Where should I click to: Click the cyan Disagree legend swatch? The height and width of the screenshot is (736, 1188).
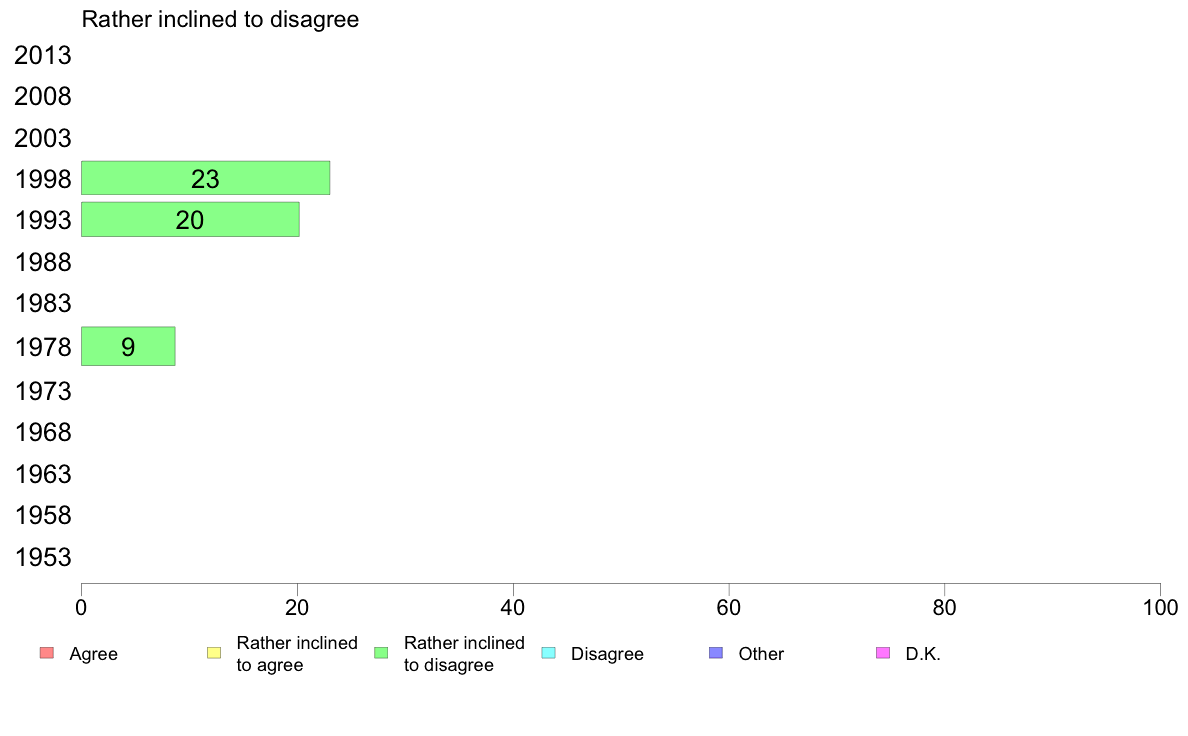549,653
